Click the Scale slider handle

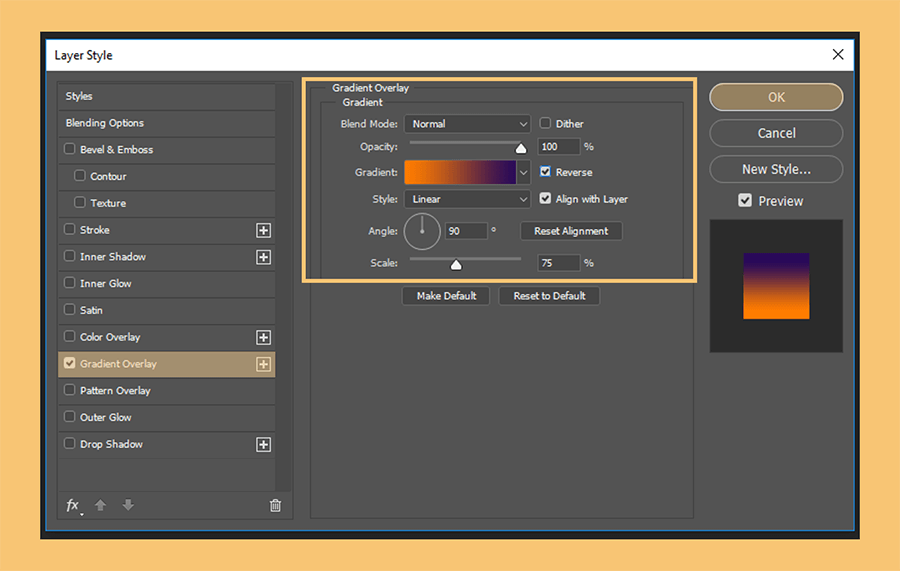tap(456, 265)
